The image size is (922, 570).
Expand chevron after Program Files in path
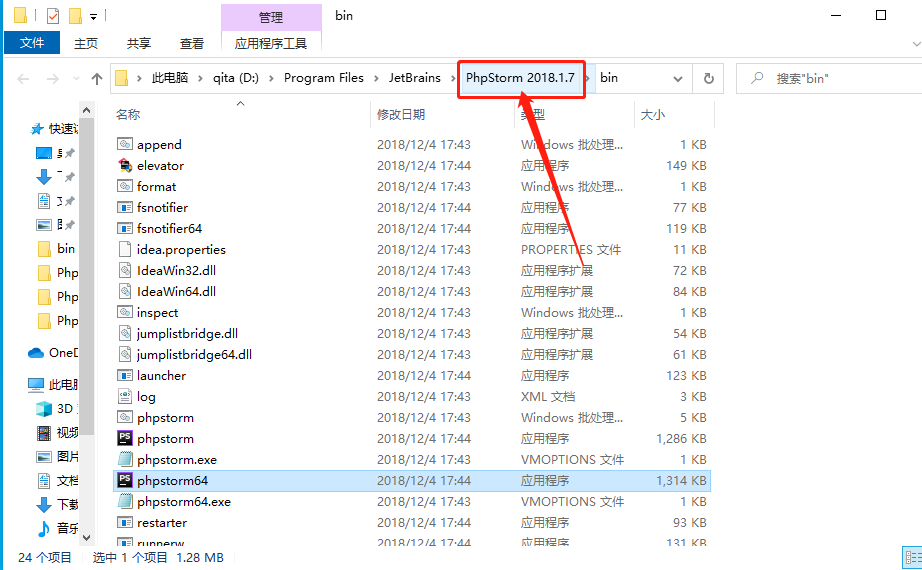coord(376,78)
